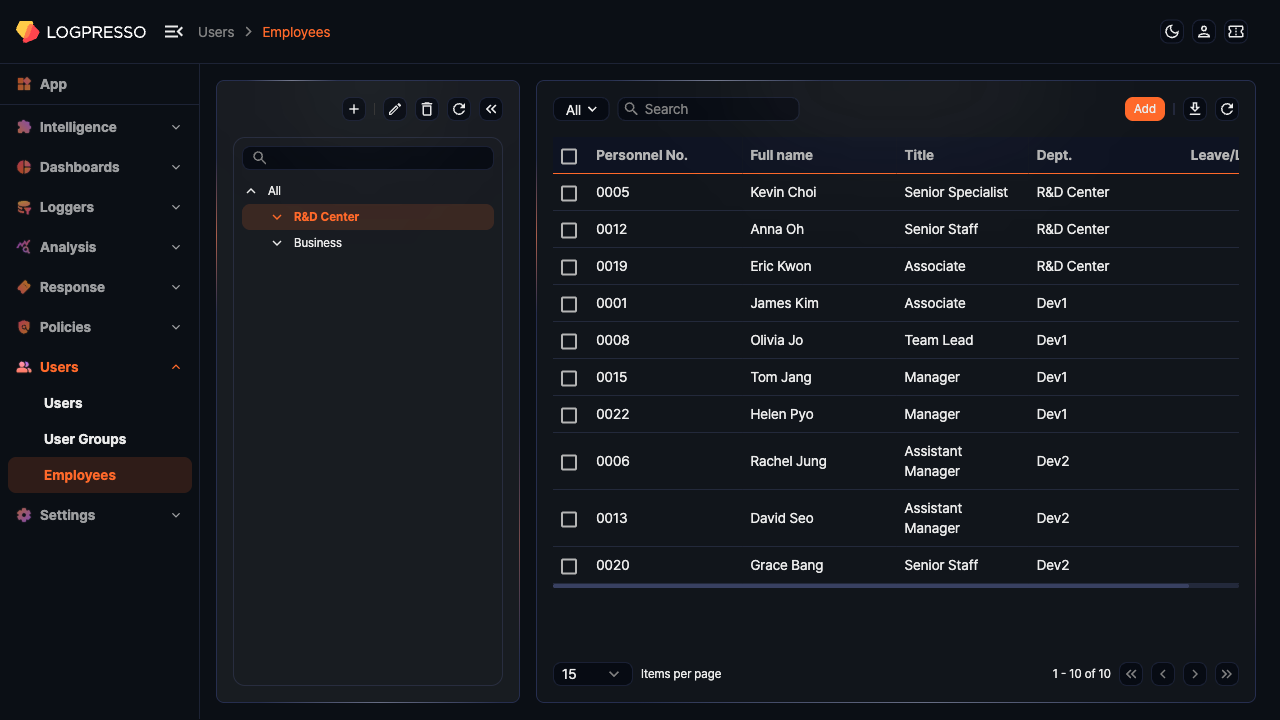Refresh the department tree with the refresh icon
The height and width of the screenshot is (720, 1280).
tap(459, 108)
